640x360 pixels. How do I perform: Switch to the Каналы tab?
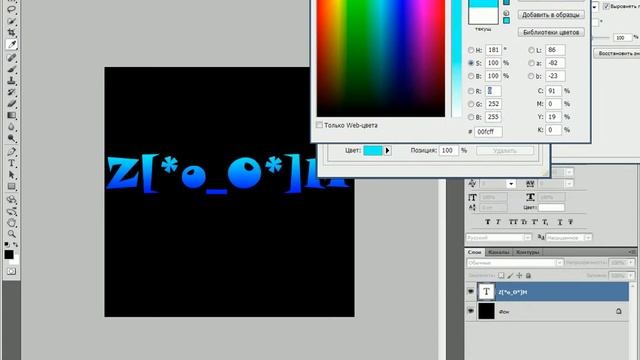pyautogui.click(x=499, y=252)
